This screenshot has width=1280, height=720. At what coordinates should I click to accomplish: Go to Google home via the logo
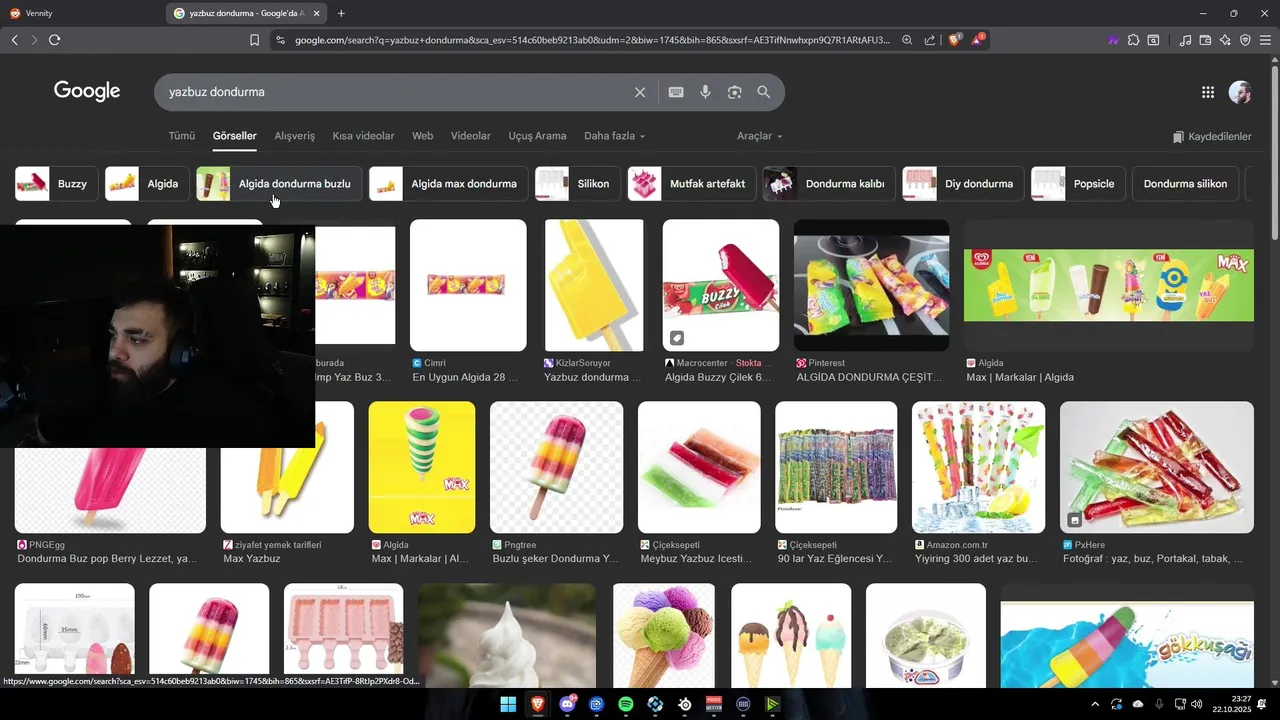coord(87,91)
